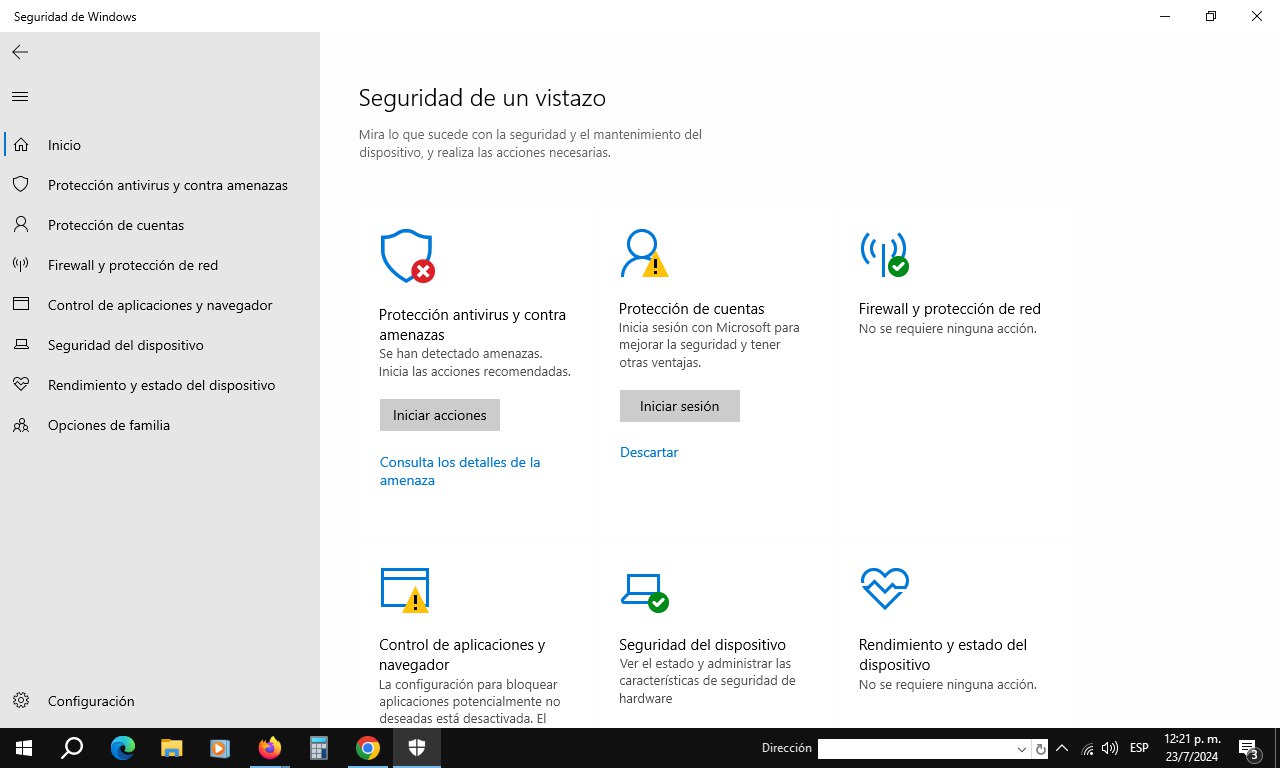1280x768 pixels.
Task: Open the hamburger navigation menu
Action: pos(20,96)
